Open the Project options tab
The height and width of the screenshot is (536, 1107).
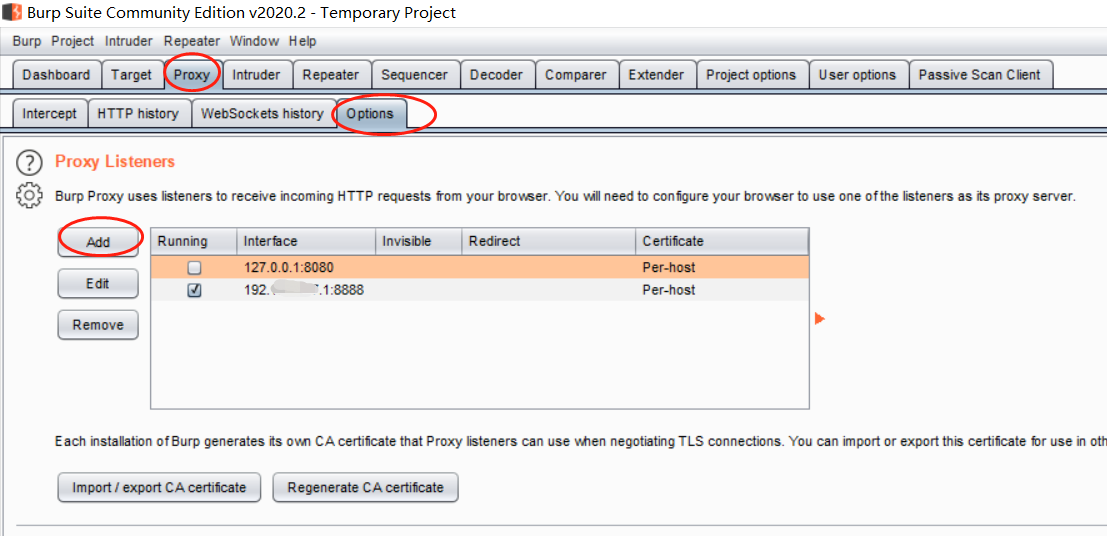(751, 75)
